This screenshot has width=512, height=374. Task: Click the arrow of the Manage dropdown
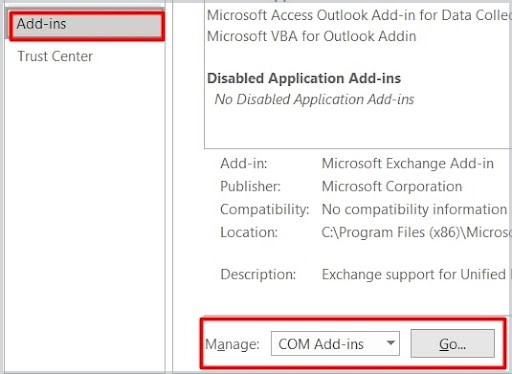pyautogui.click(x=390, y=343)
